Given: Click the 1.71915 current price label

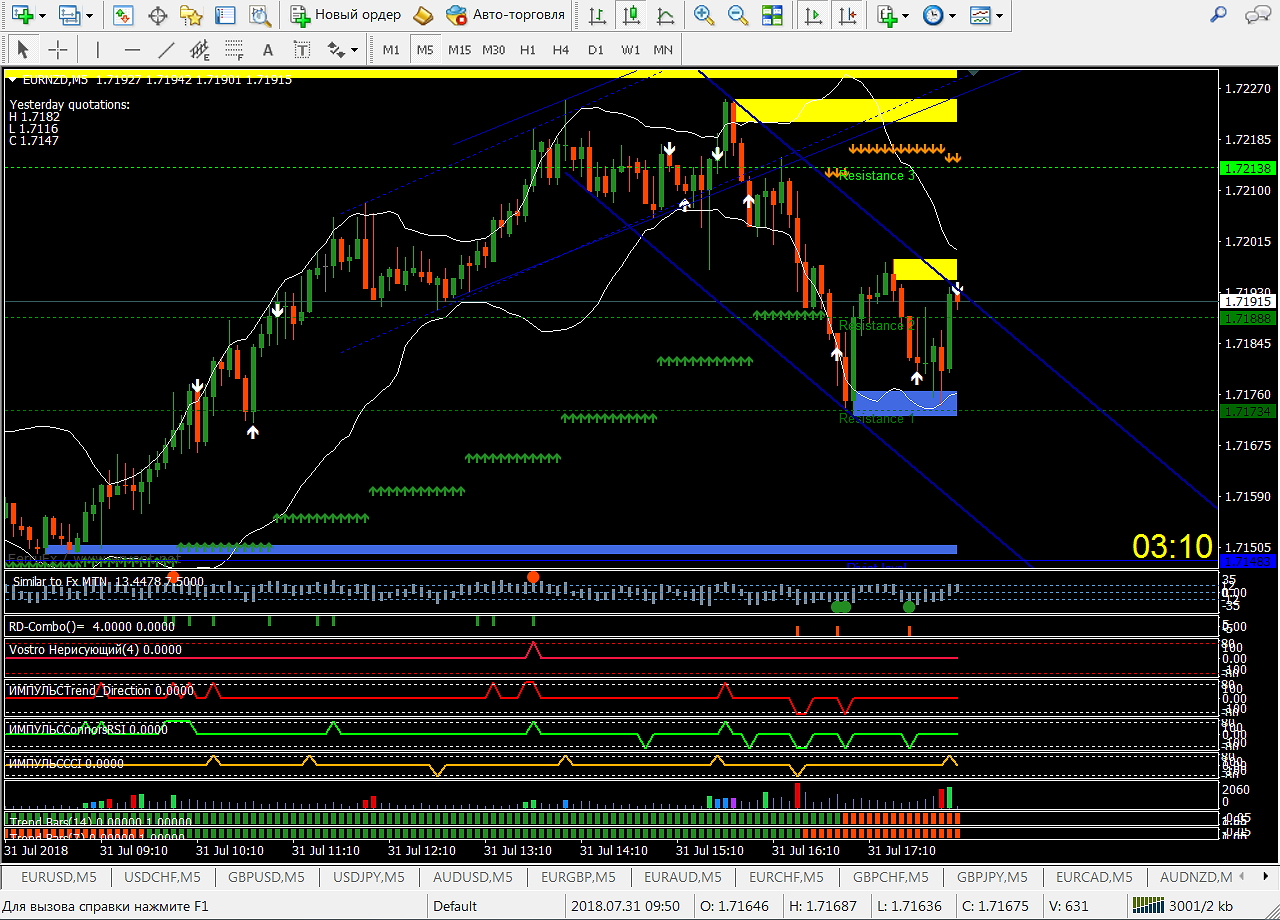Looking at the screenshot, I should point(1246,301).
